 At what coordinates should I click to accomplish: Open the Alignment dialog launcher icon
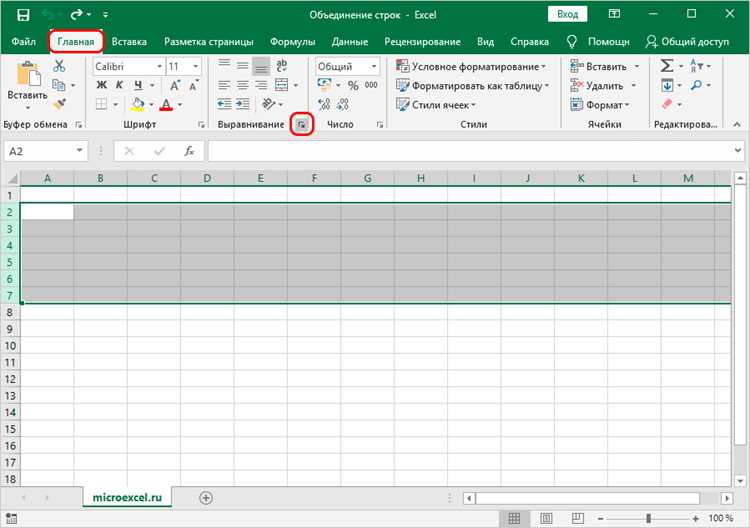tap(302, 124)
